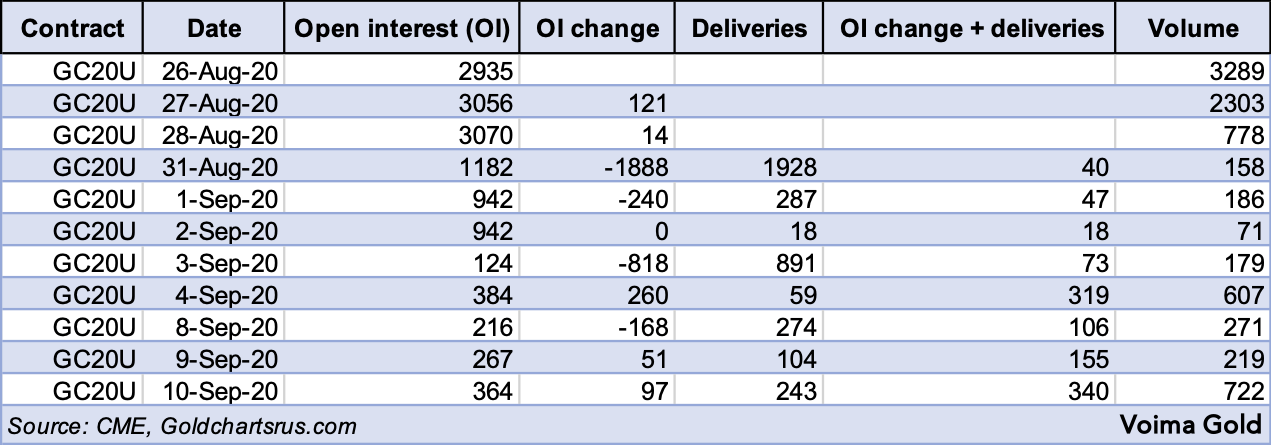Screen dimensions: 1271x445
Task: Click the Date column header
Action: click(213, 28)
